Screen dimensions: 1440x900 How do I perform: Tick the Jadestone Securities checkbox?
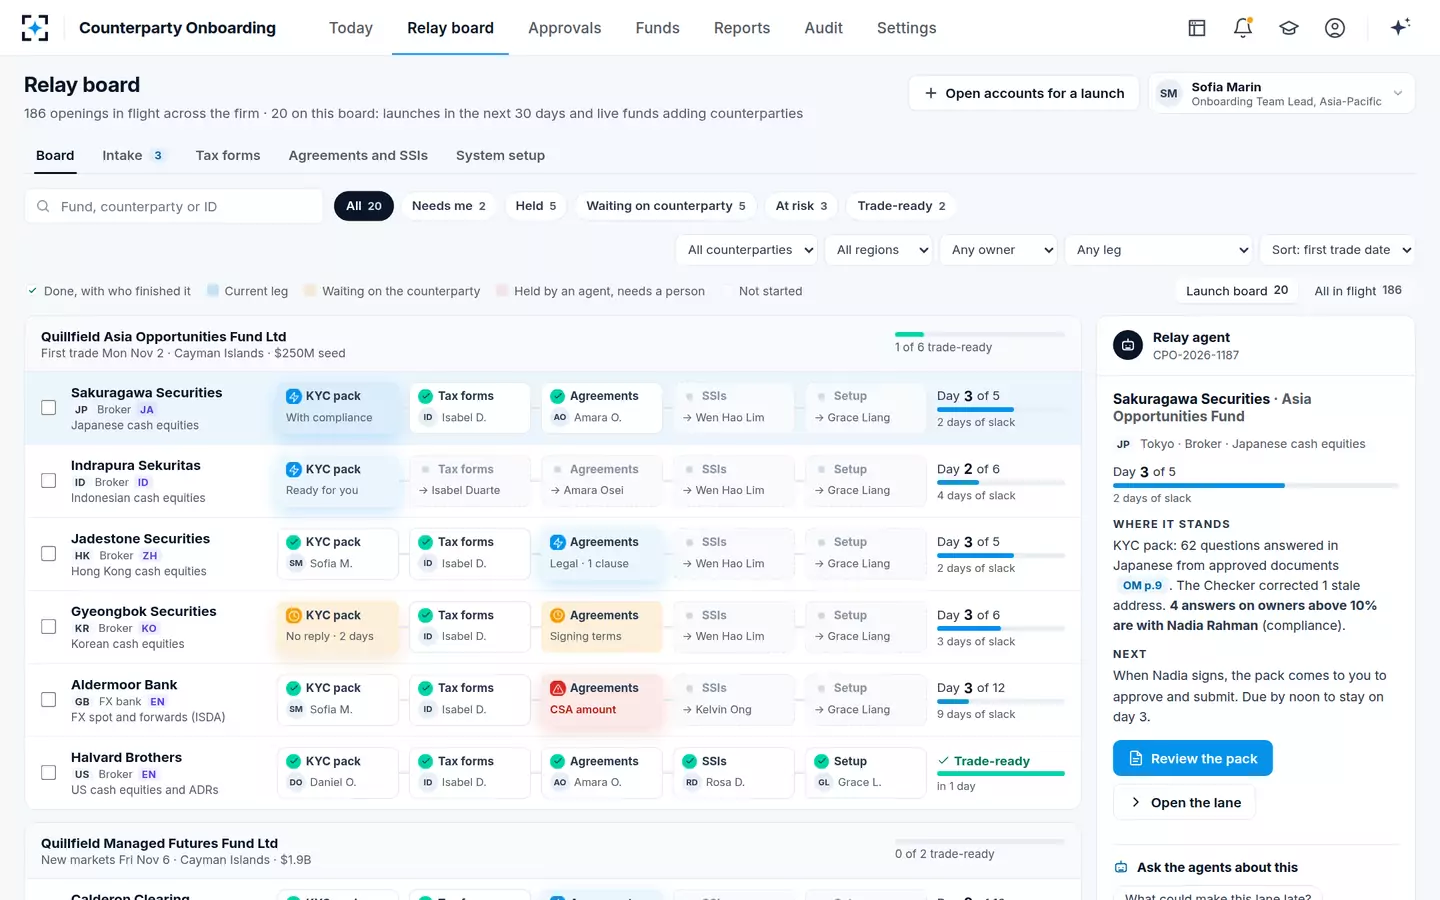(48, 554)
